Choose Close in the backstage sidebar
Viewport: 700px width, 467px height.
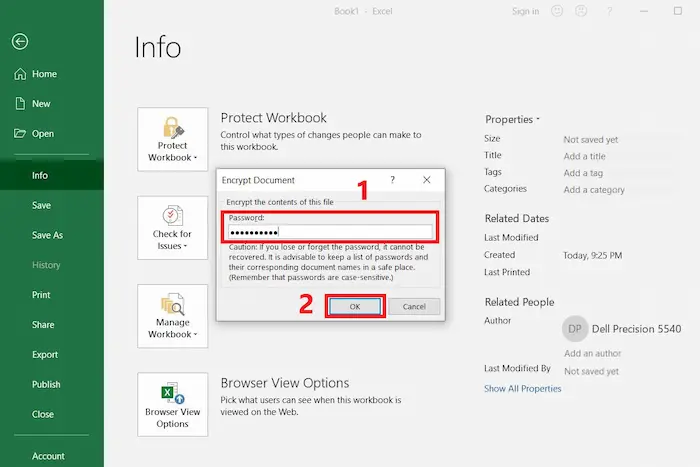(x=52, y=414)
